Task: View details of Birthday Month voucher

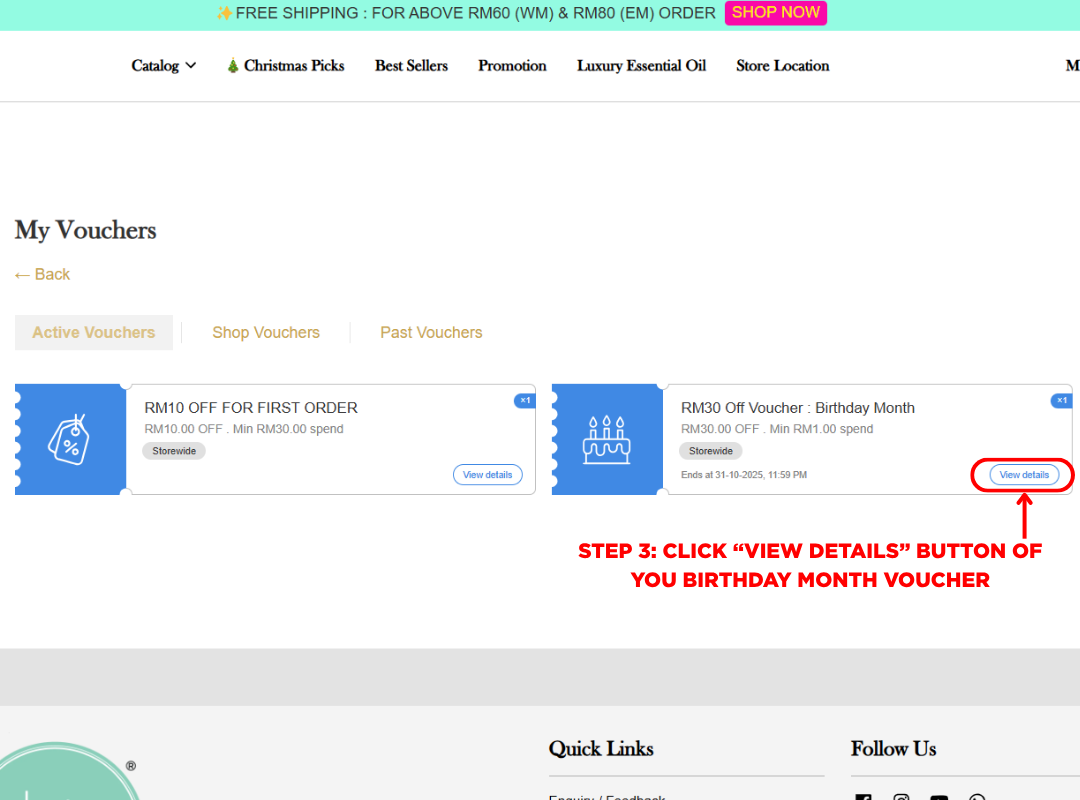Action: point(1024,475)
